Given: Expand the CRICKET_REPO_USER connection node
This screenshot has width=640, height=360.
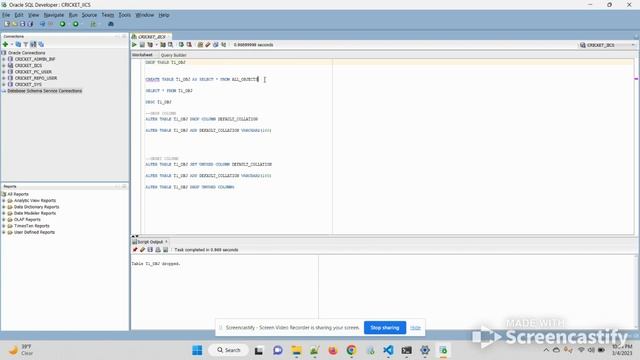Looking at the screenshot, I should pyautogui.click(x=4, y=78).
